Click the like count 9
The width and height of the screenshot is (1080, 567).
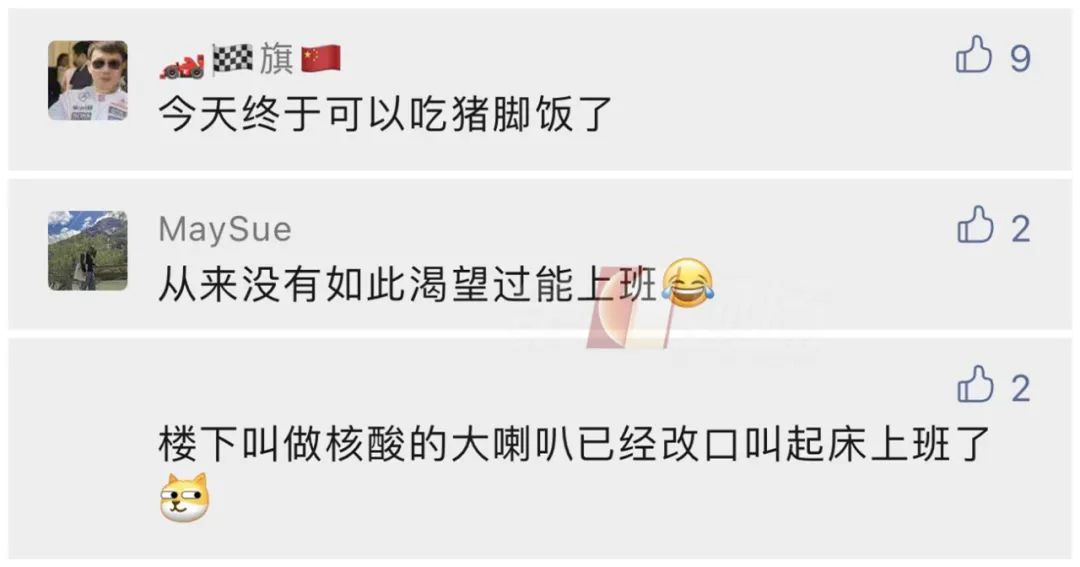pyautogui.click(x=1020, y=59)
